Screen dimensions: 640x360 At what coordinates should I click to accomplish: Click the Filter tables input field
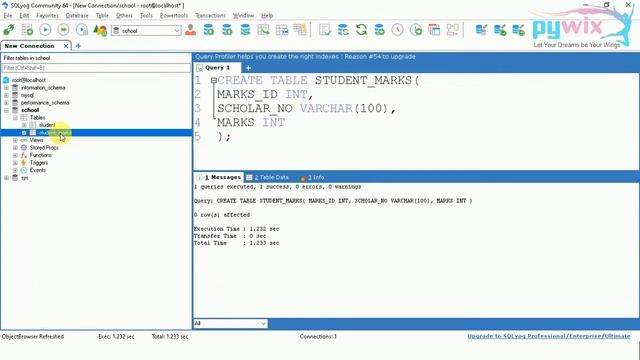[x=96, y=68]
